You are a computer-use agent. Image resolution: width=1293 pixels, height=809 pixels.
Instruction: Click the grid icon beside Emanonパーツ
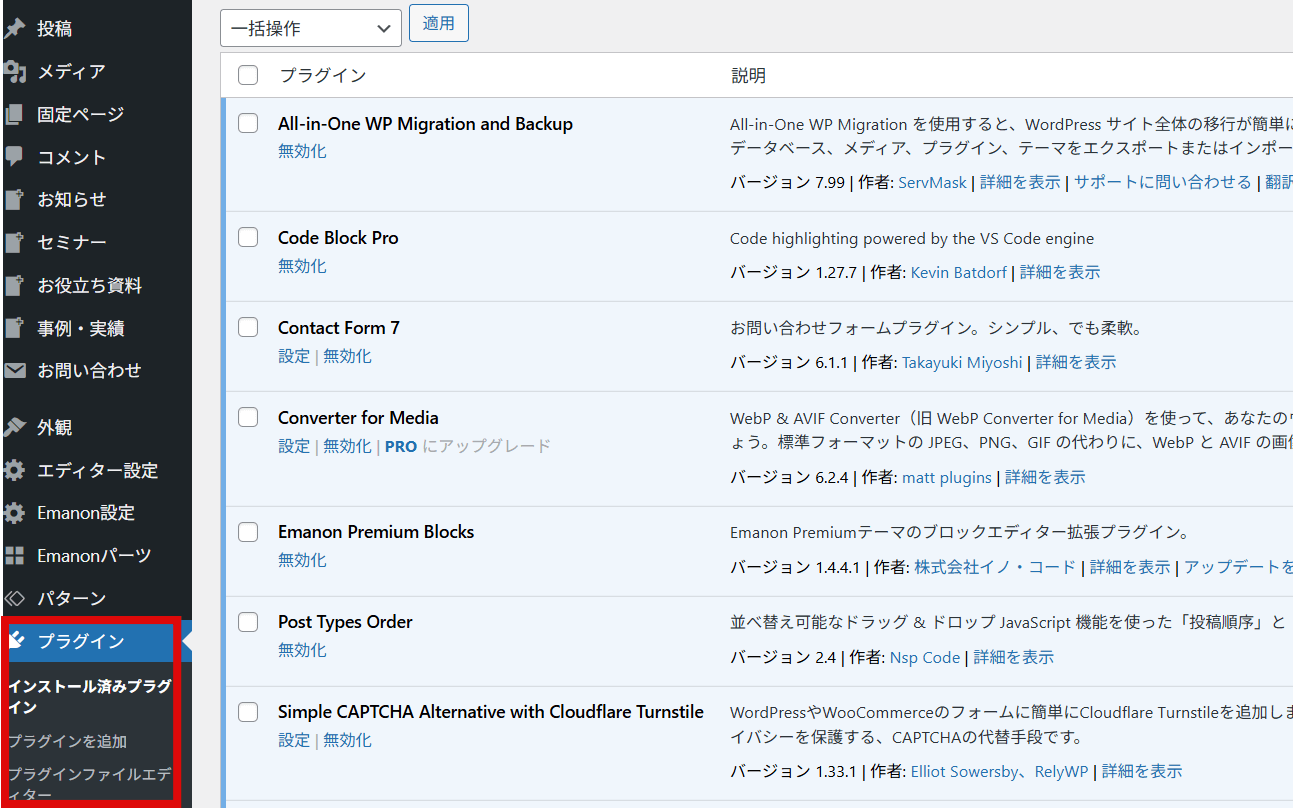(x=14, y=556)
